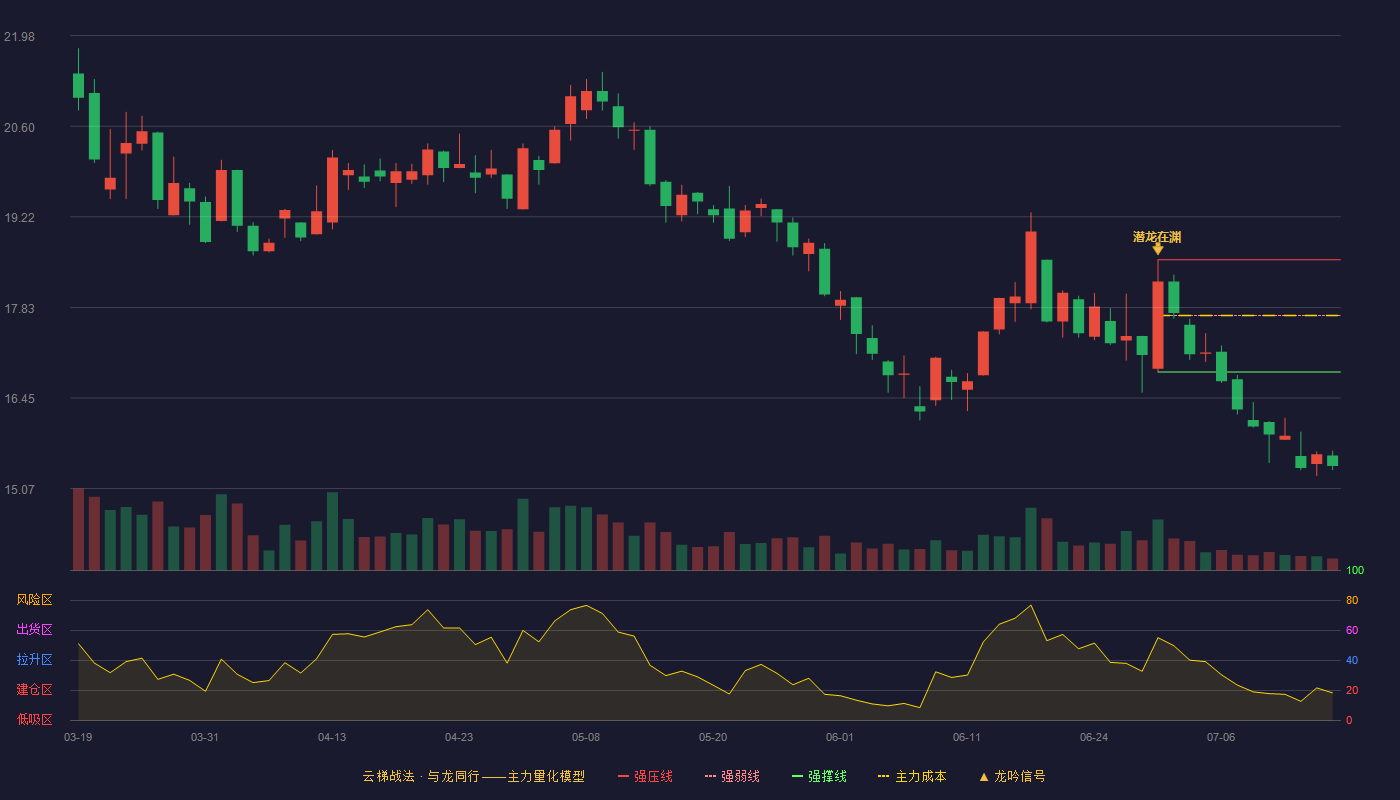Click the 03-19 date label
Image resolution: width=1400 pixels, height=800 pixels.
[78, 737]
